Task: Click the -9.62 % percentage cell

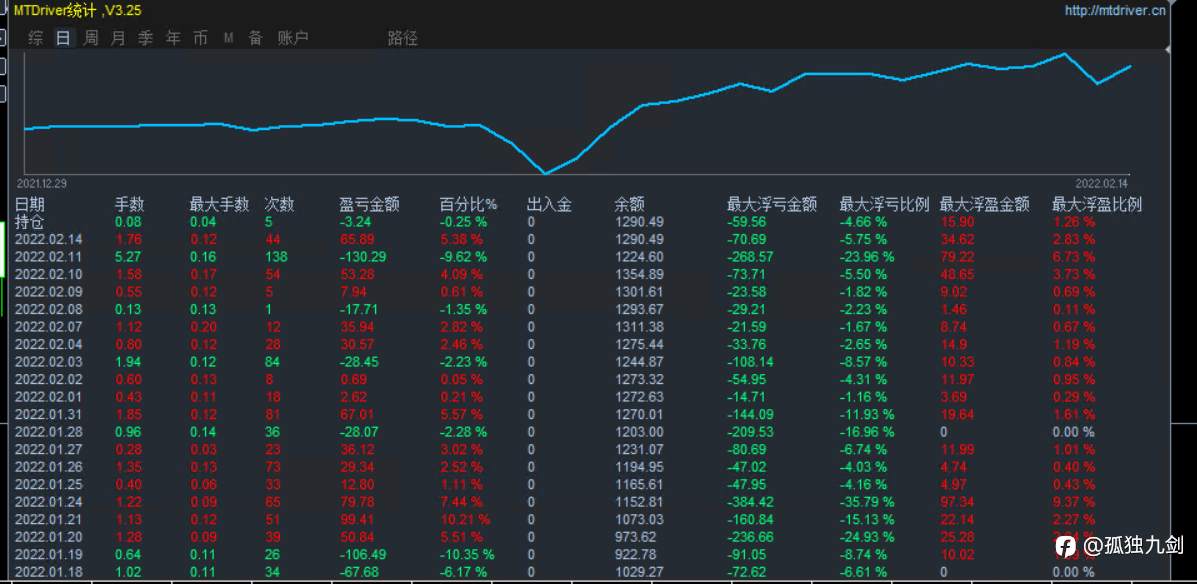Action: [465, 257]
